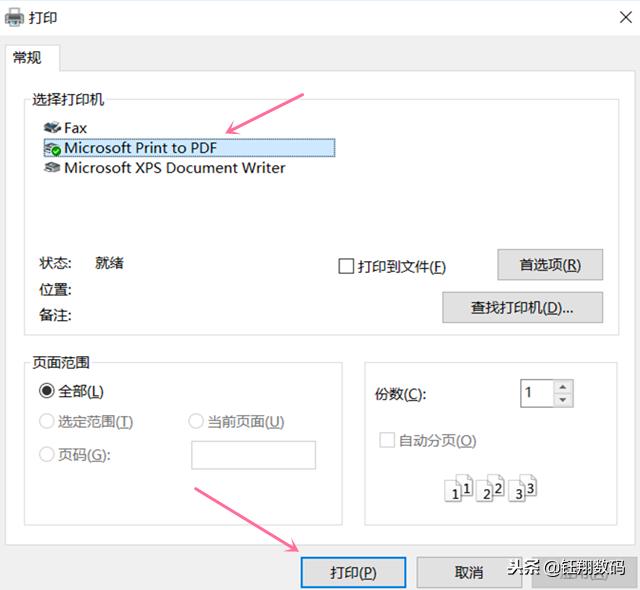Enable the 打印到文件(F) checkbox
This screenshot has width=640, height=590.
[x=346, y=266]
